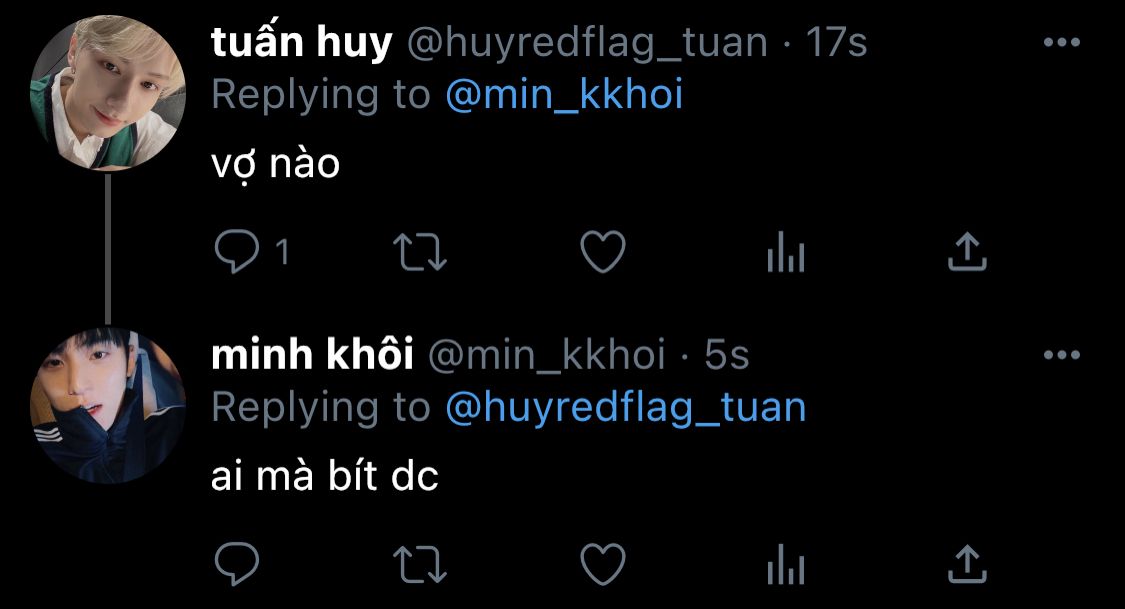
Task: Open more options for tuấn huy's tweet
Action: [x=1062, y=43]
